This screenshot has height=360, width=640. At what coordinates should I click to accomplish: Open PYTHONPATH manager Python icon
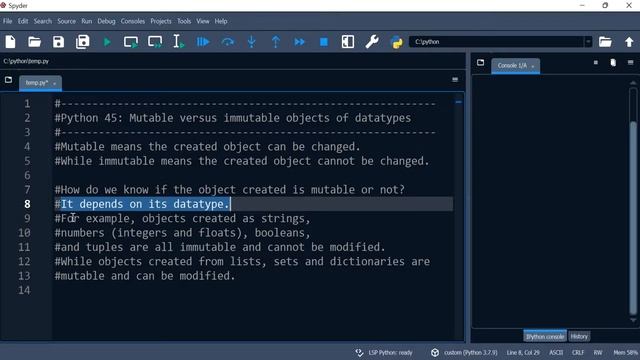click(x=396, y=42)
